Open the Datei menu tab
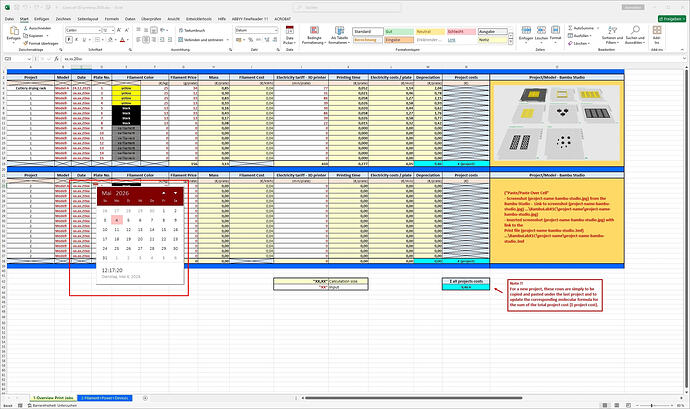The width and height of the screenshot is (690, 409). 9,19
